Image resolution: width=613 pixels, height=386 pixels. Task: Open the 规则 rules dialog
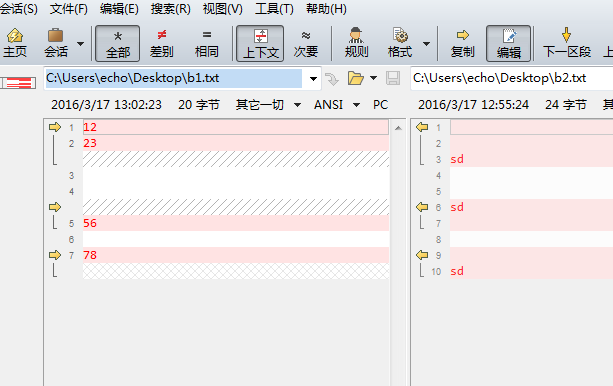[x=356, y=43]
